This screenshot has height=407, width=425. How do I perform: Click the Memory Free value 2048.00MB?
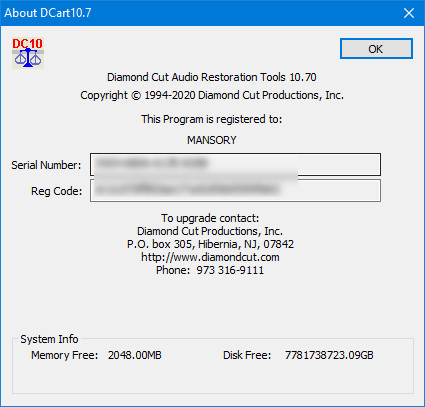(135, 355)
